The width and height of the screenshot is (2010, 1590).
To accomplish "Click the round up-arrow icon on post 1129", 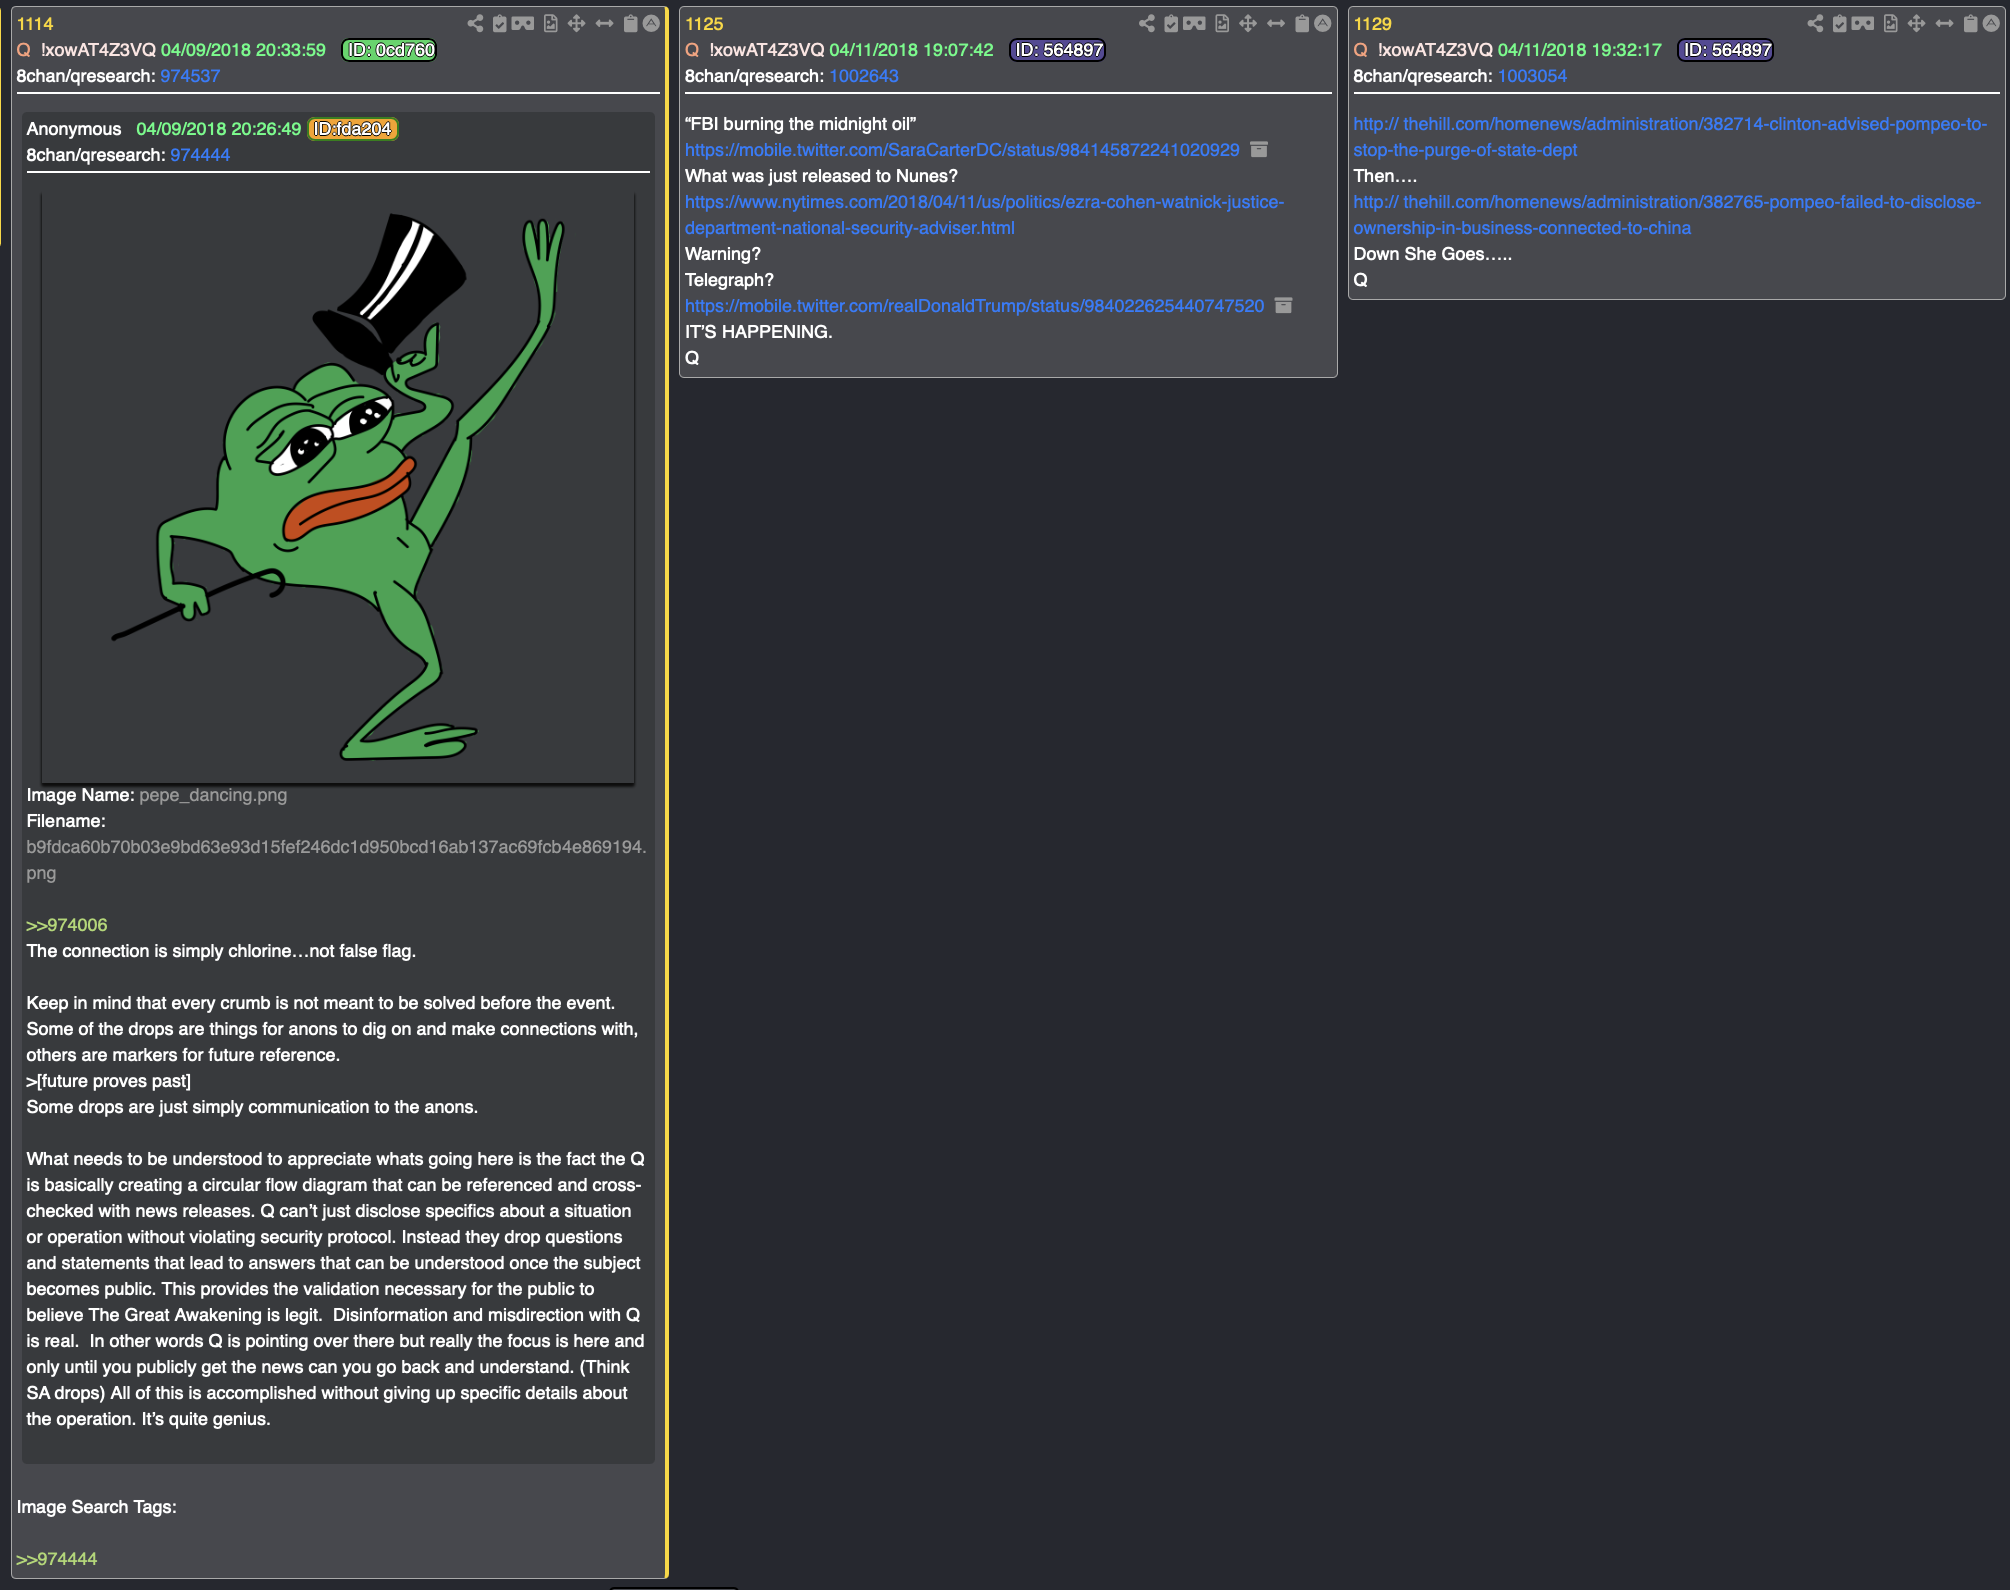I will [1991, 23].
